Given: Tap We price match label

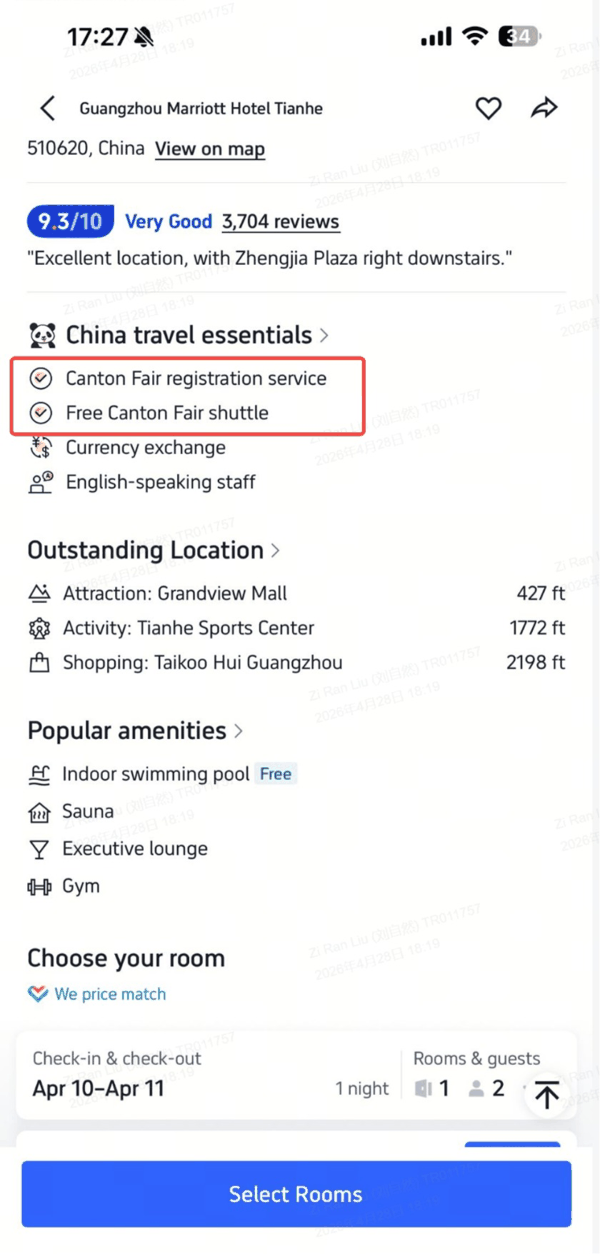Looking at the screenshot, I should point(97,994).
